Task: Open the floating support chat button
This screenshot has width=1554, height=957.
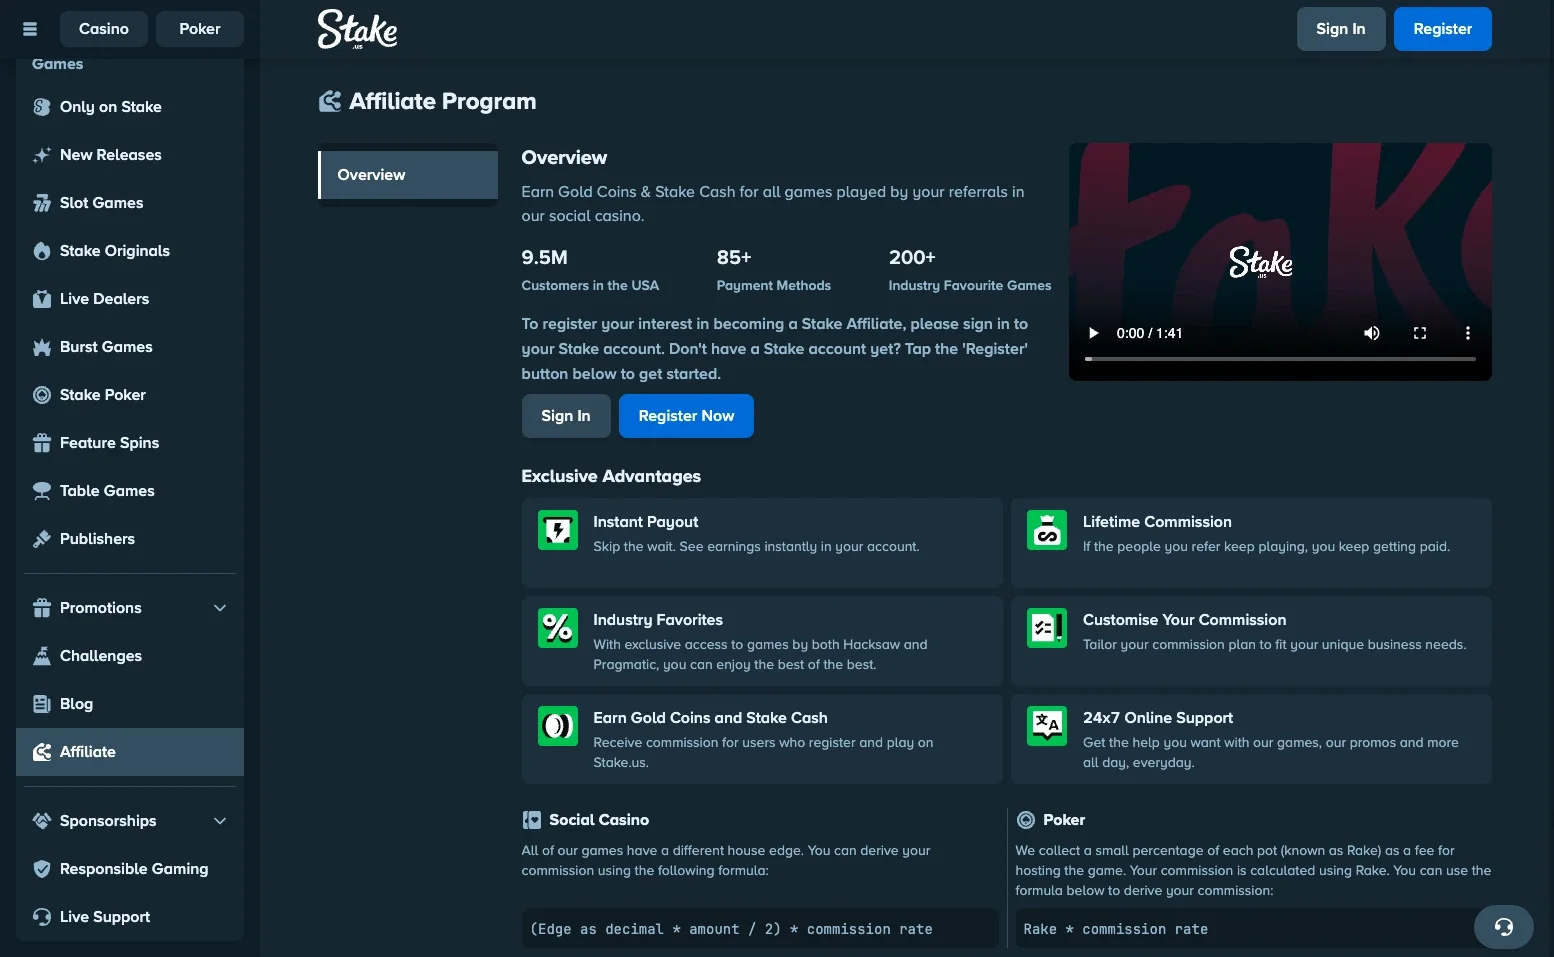Action: pos(1503,927)
